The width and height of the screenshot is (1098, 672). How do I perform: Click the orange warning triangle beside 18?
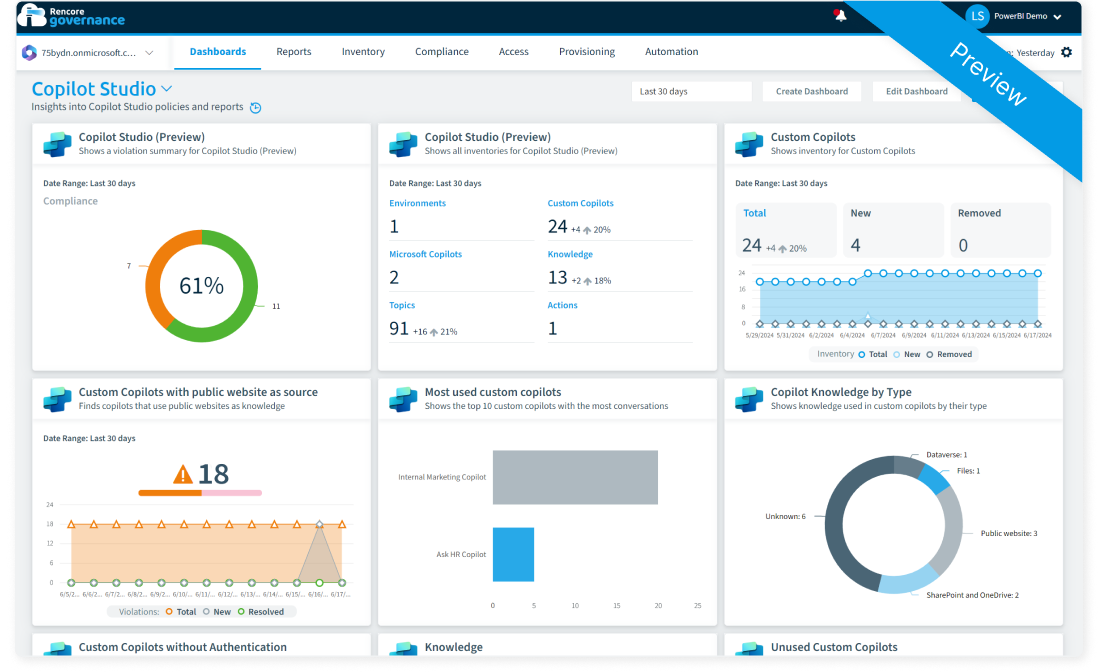[183, 475]
